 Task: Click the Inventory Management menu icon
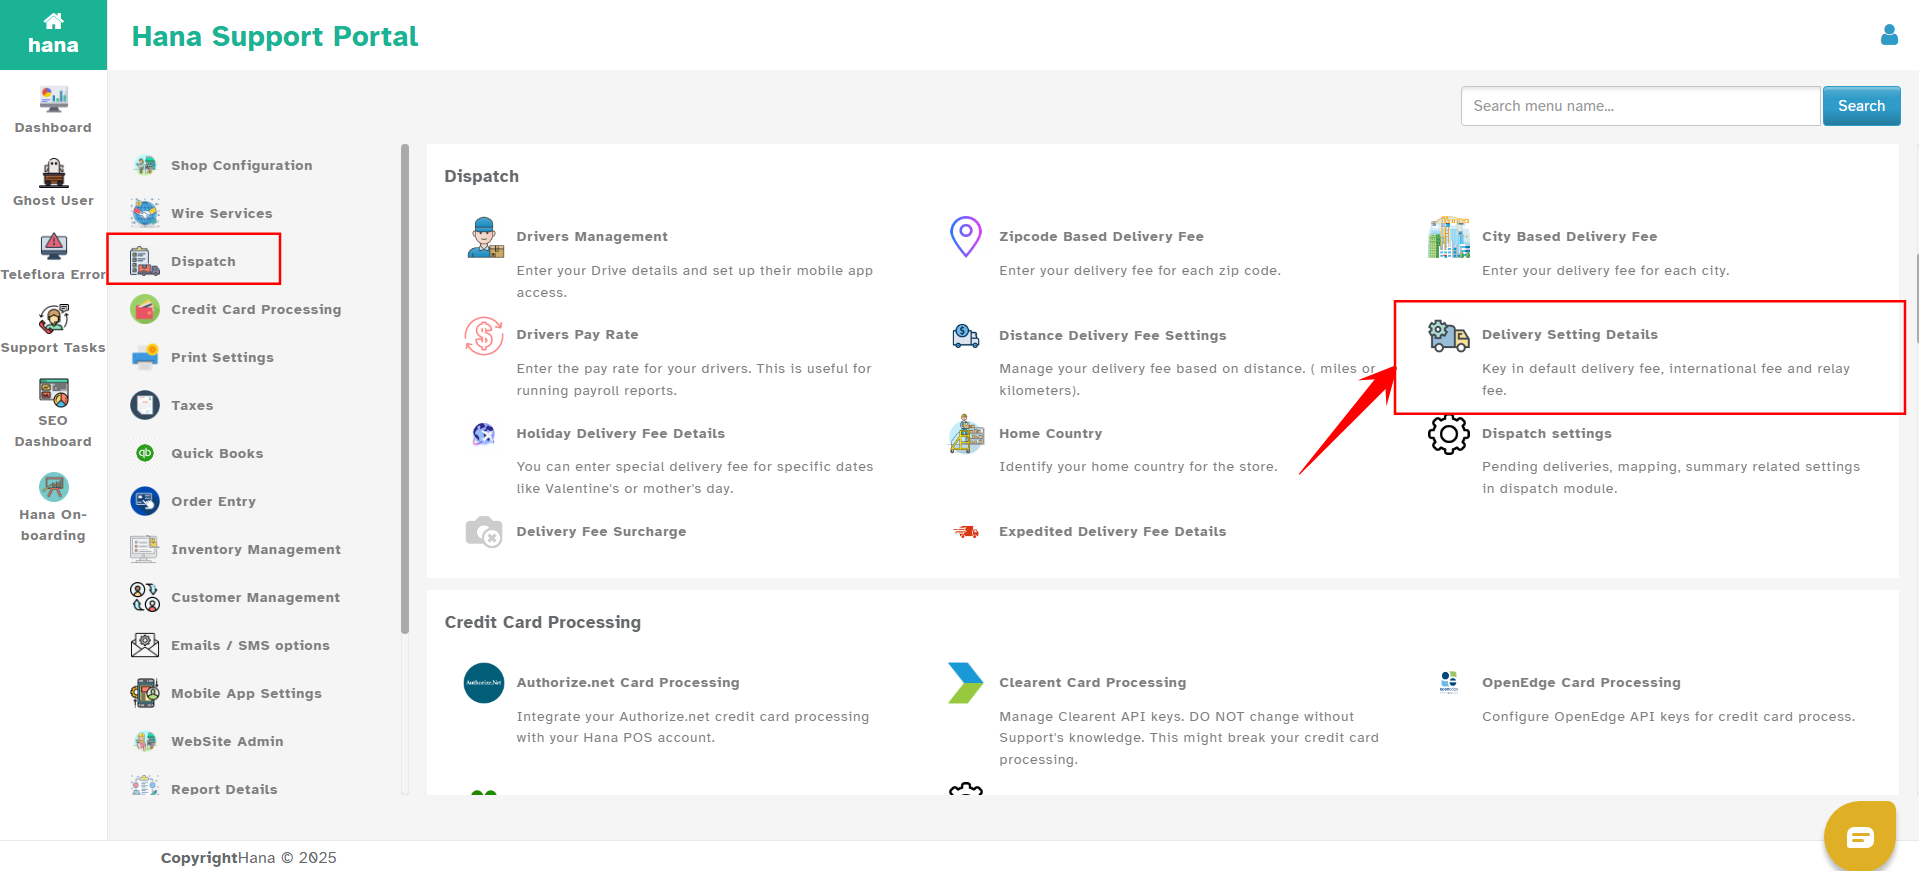pyautogui.click(x=145, y=549)
